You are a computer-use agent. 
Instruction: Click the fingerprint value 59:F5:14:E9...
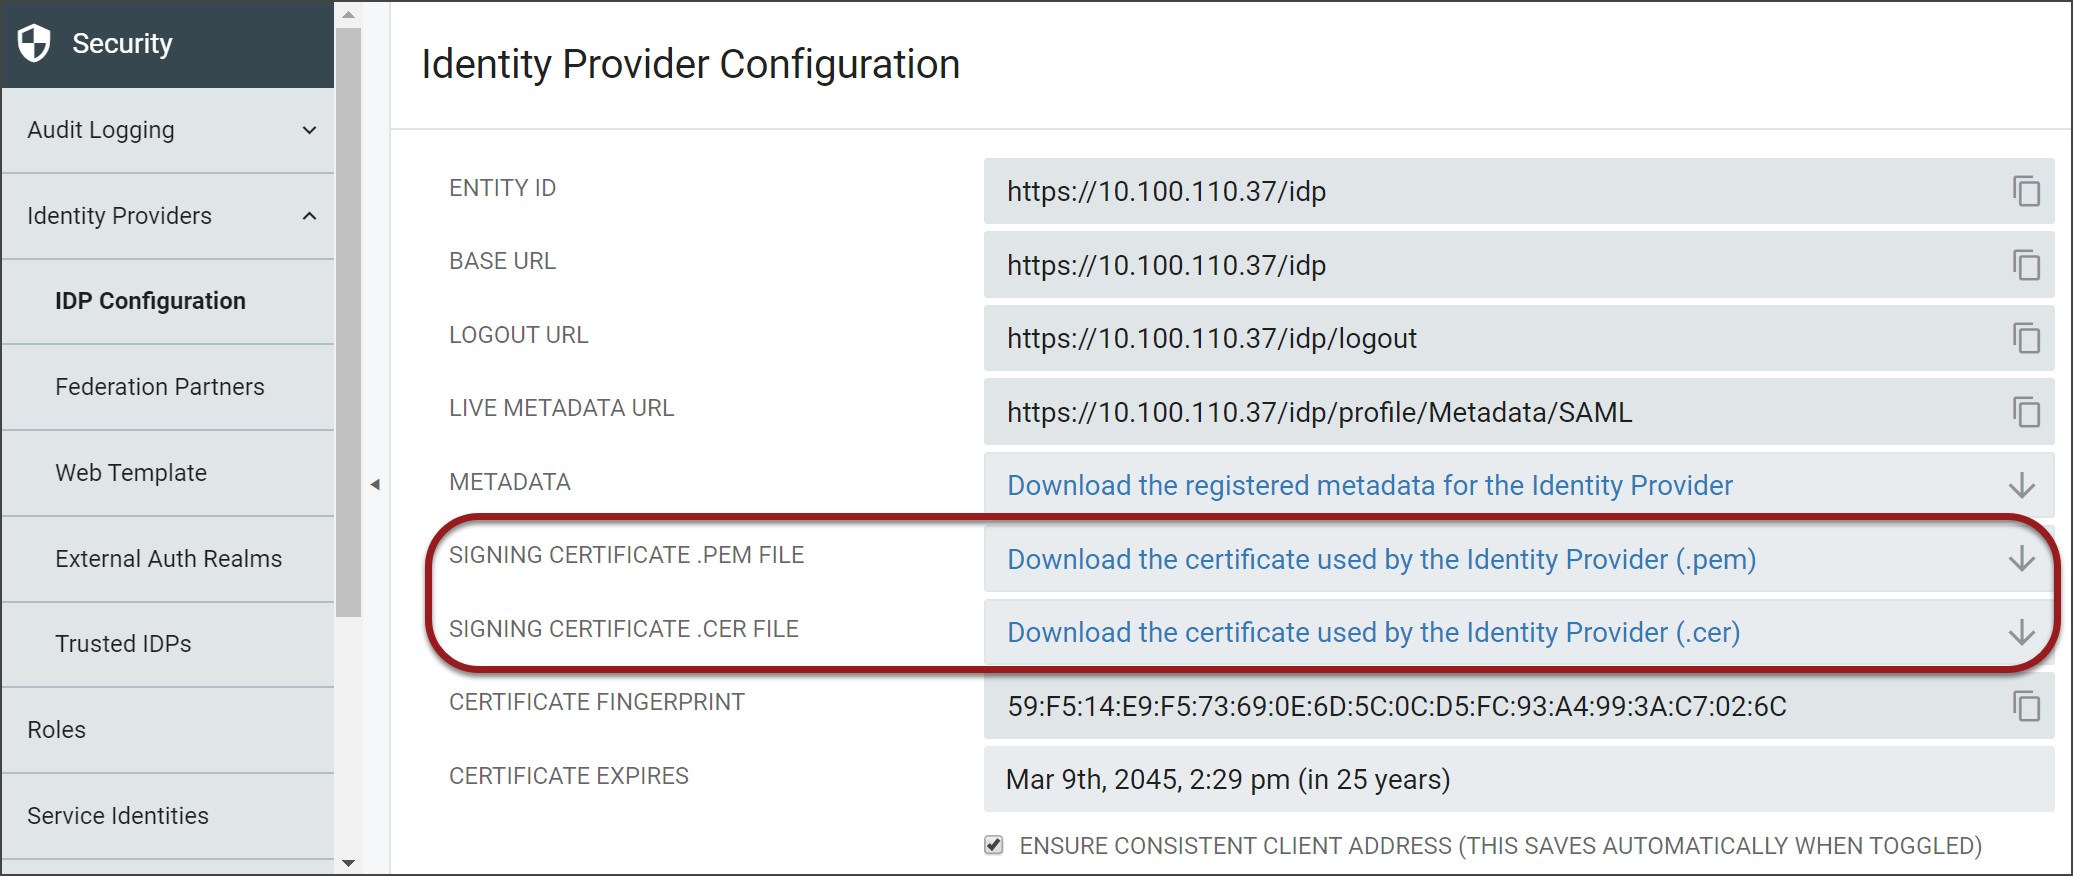click(1397, 706)
